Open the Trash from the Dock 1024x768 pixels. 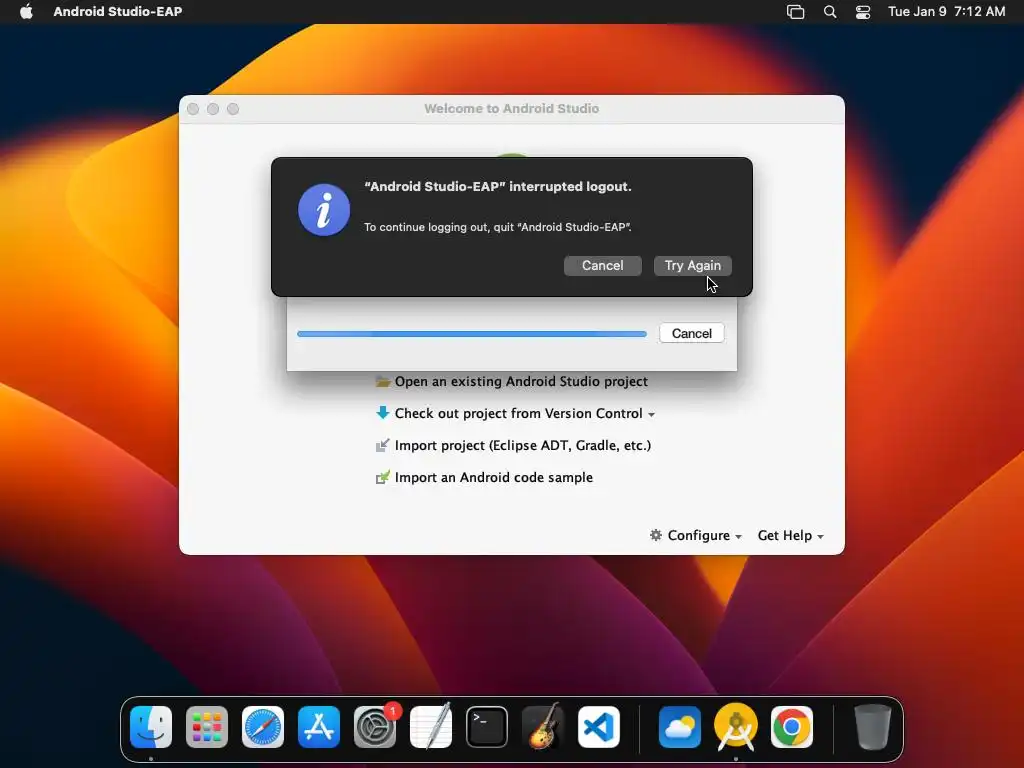tap(872, 727)
